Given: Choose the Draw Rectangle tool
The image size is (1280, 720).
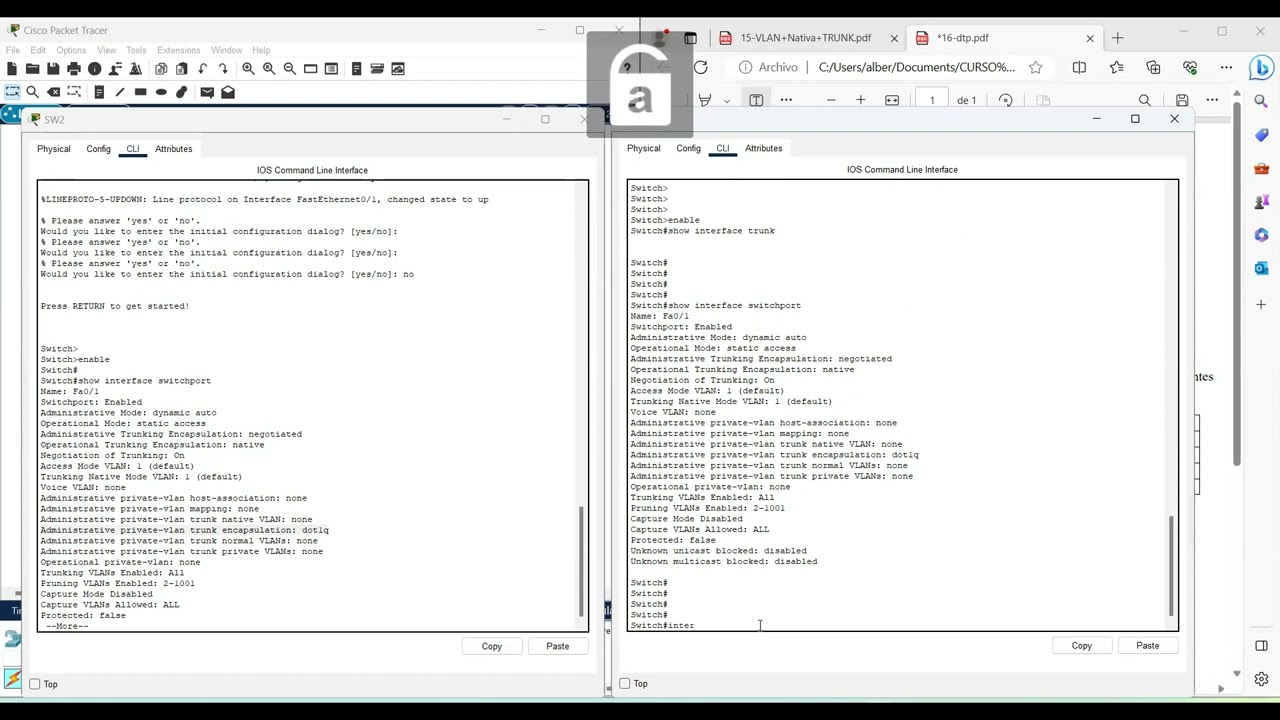Looking at the screenshot, I should [141, 92].
